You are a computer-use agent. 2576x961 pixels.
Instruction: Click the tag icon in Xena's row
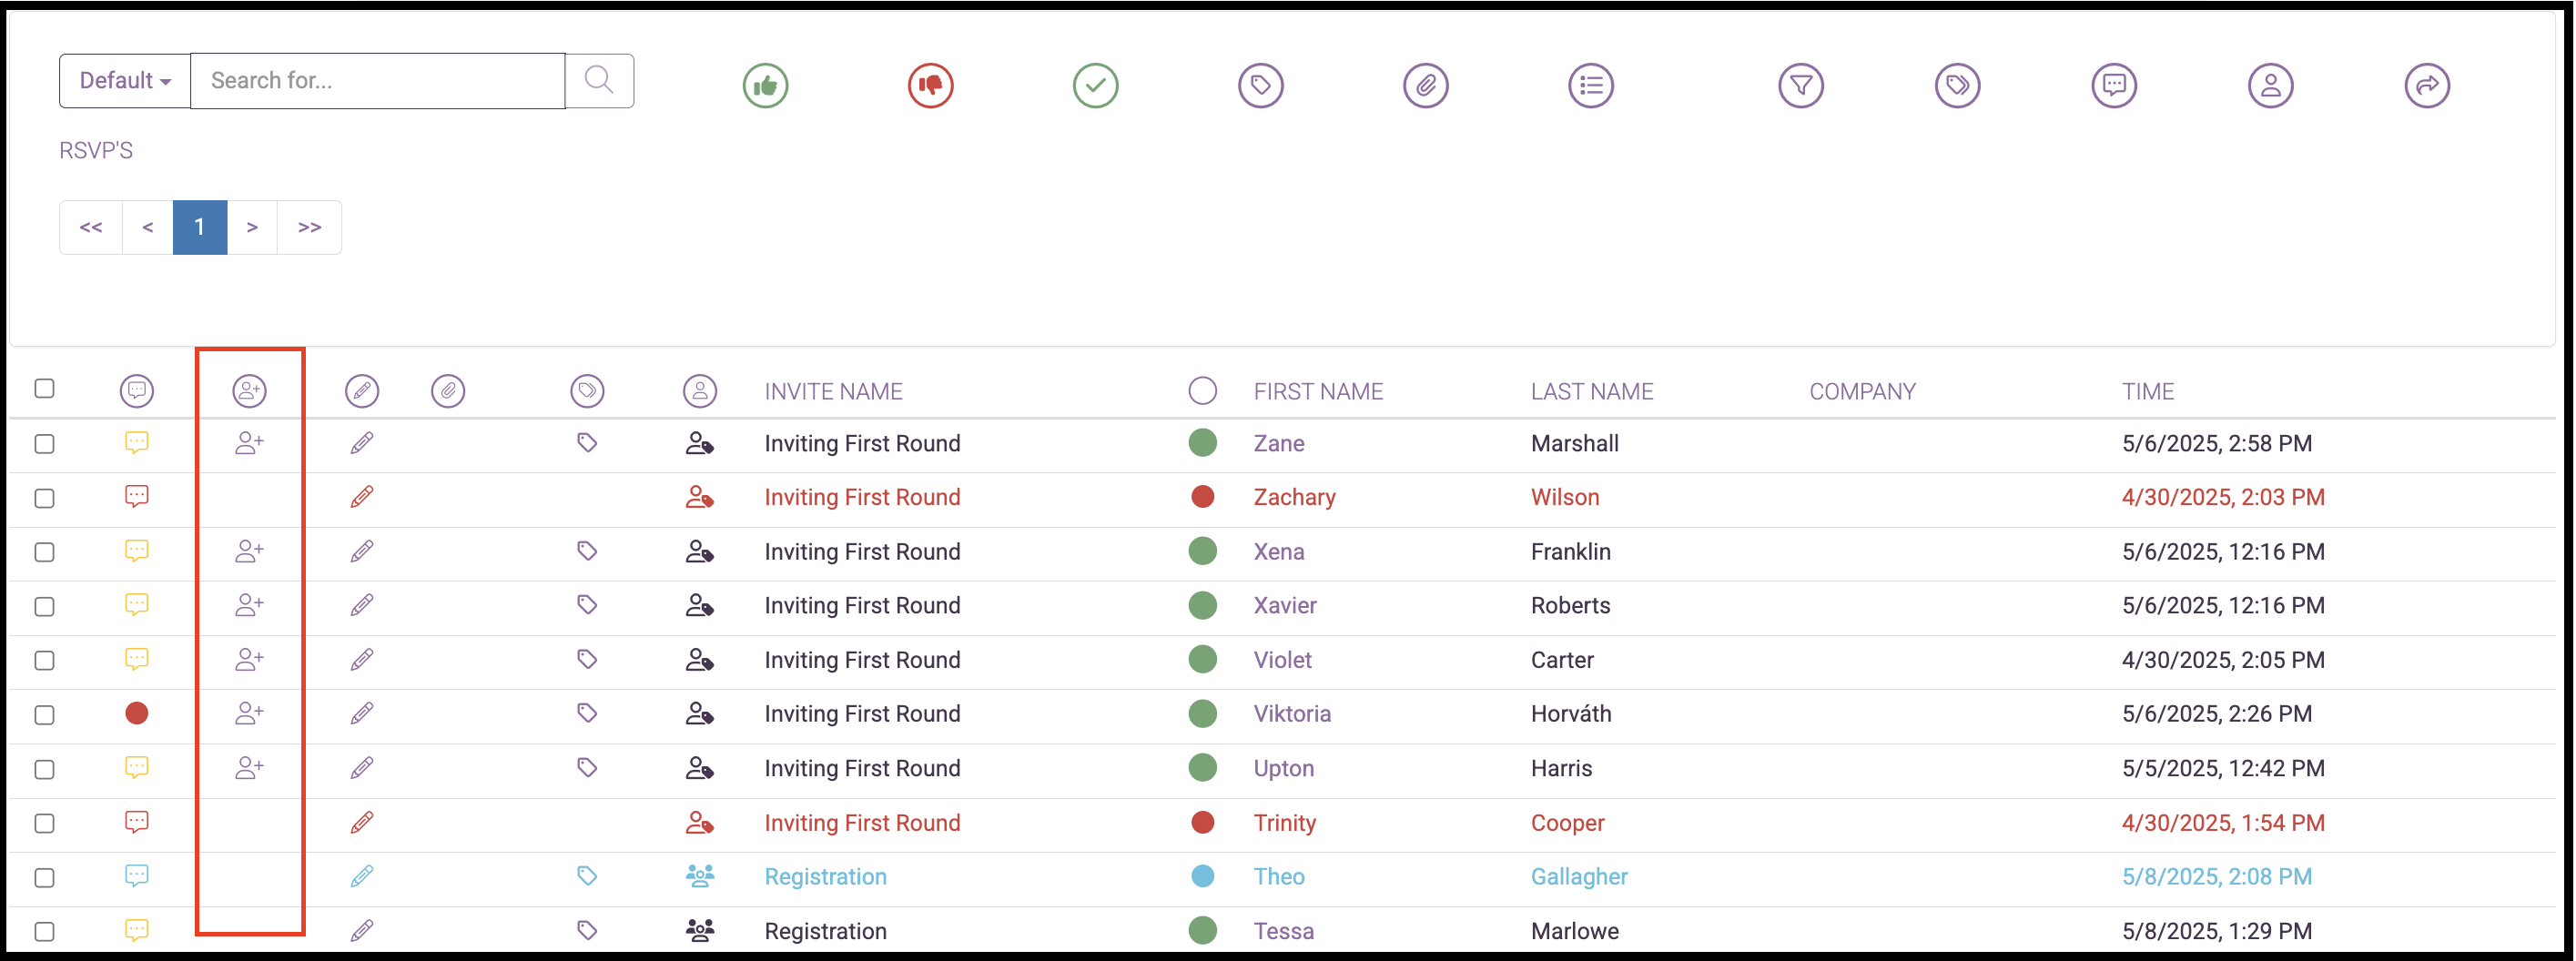(x=587, y=551)
